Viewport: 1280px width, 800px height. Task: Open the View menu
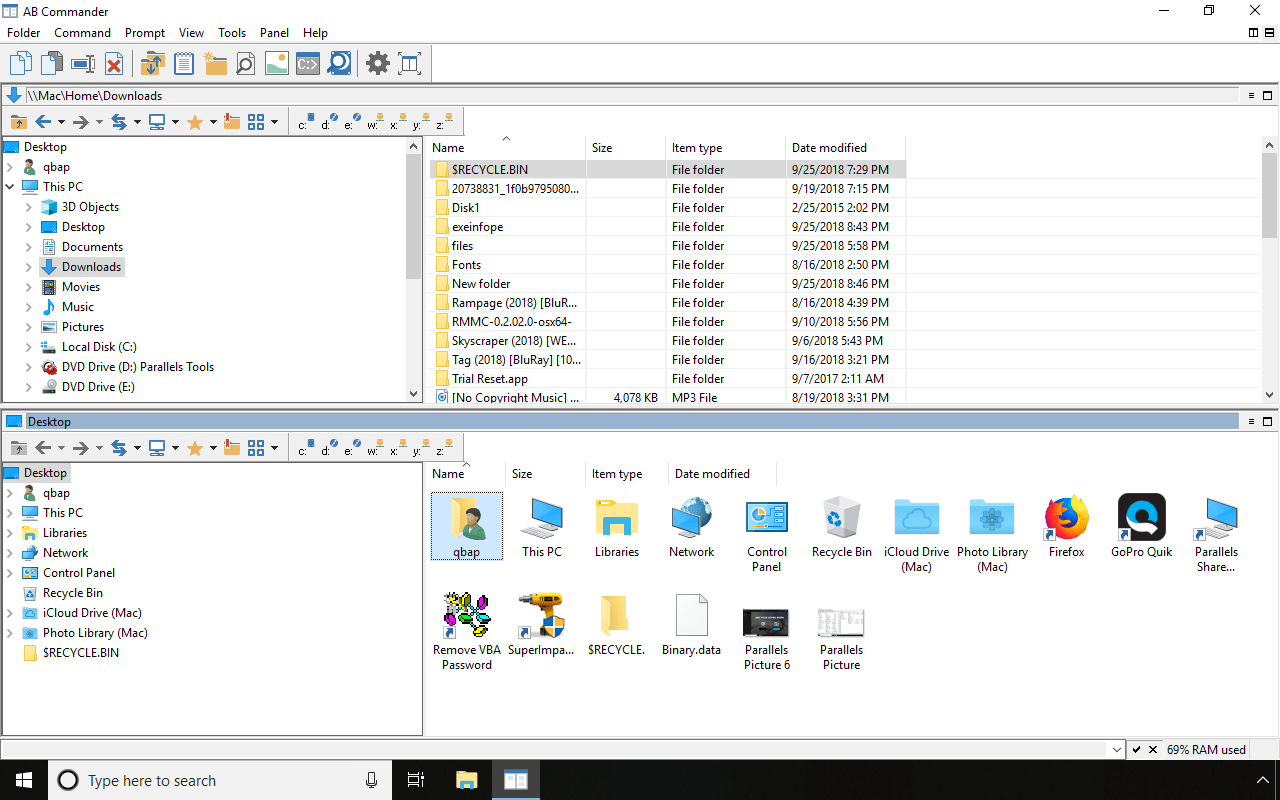(x=191, y=32)
